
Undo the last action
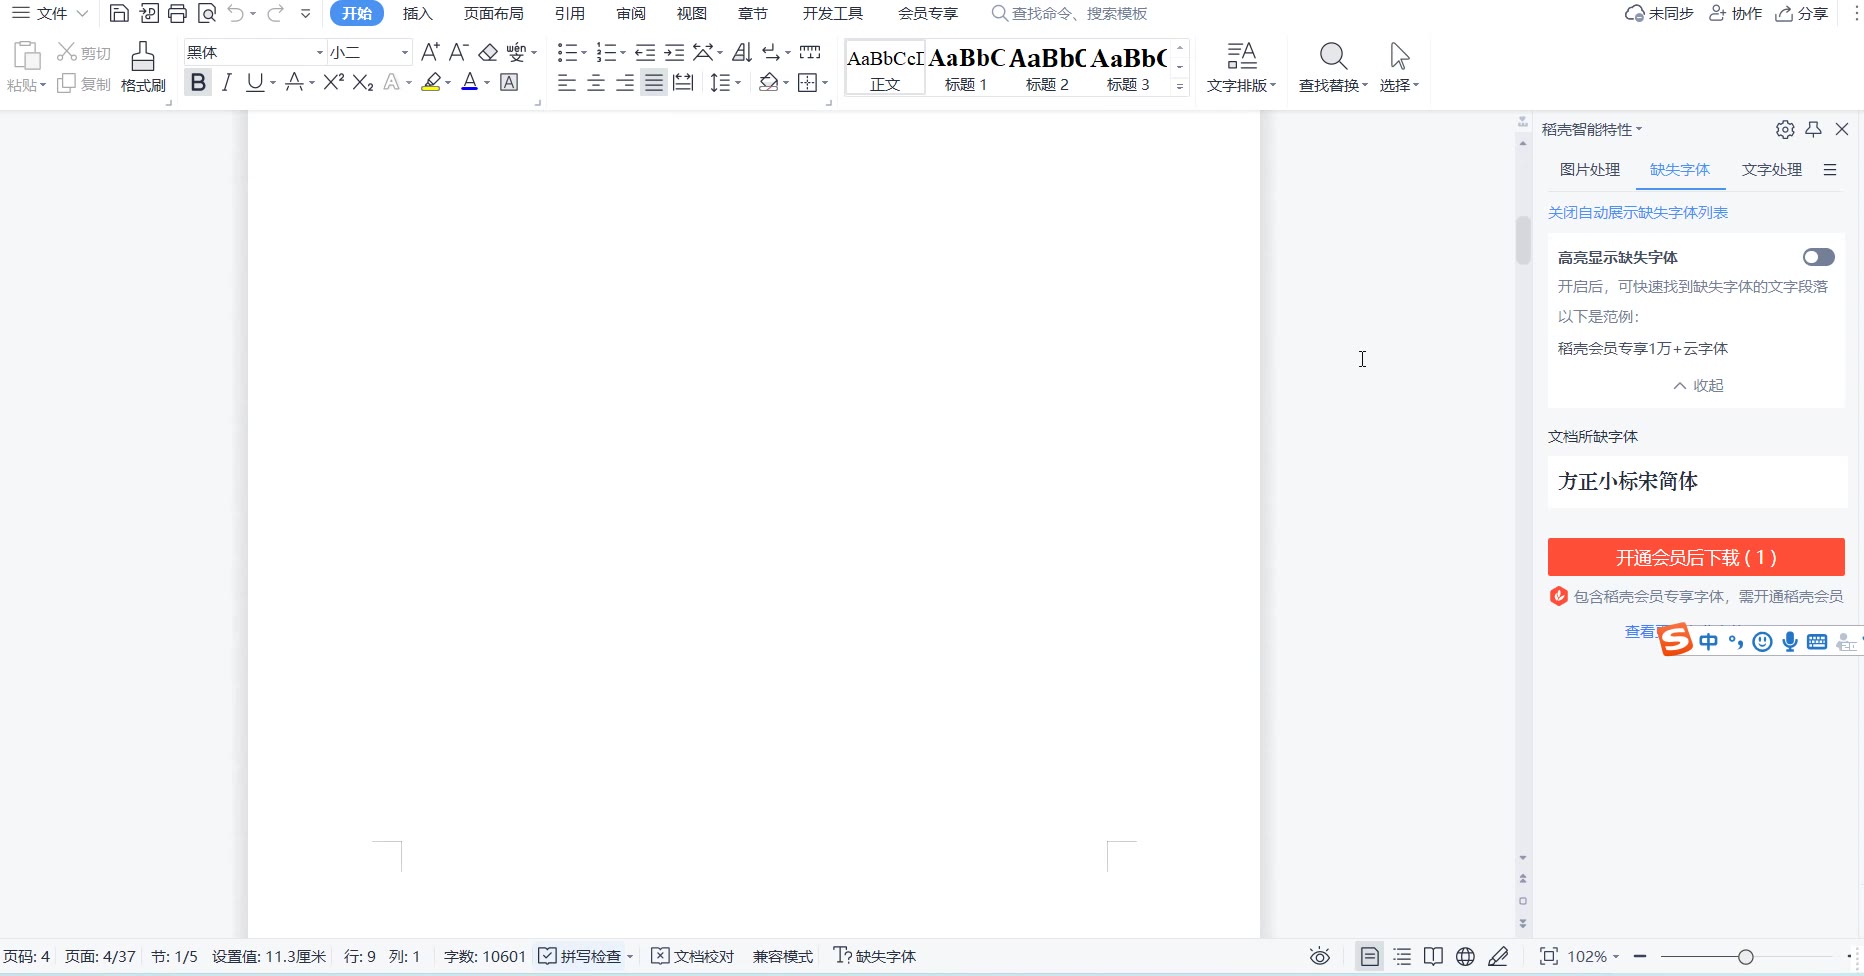click(236, 13)
